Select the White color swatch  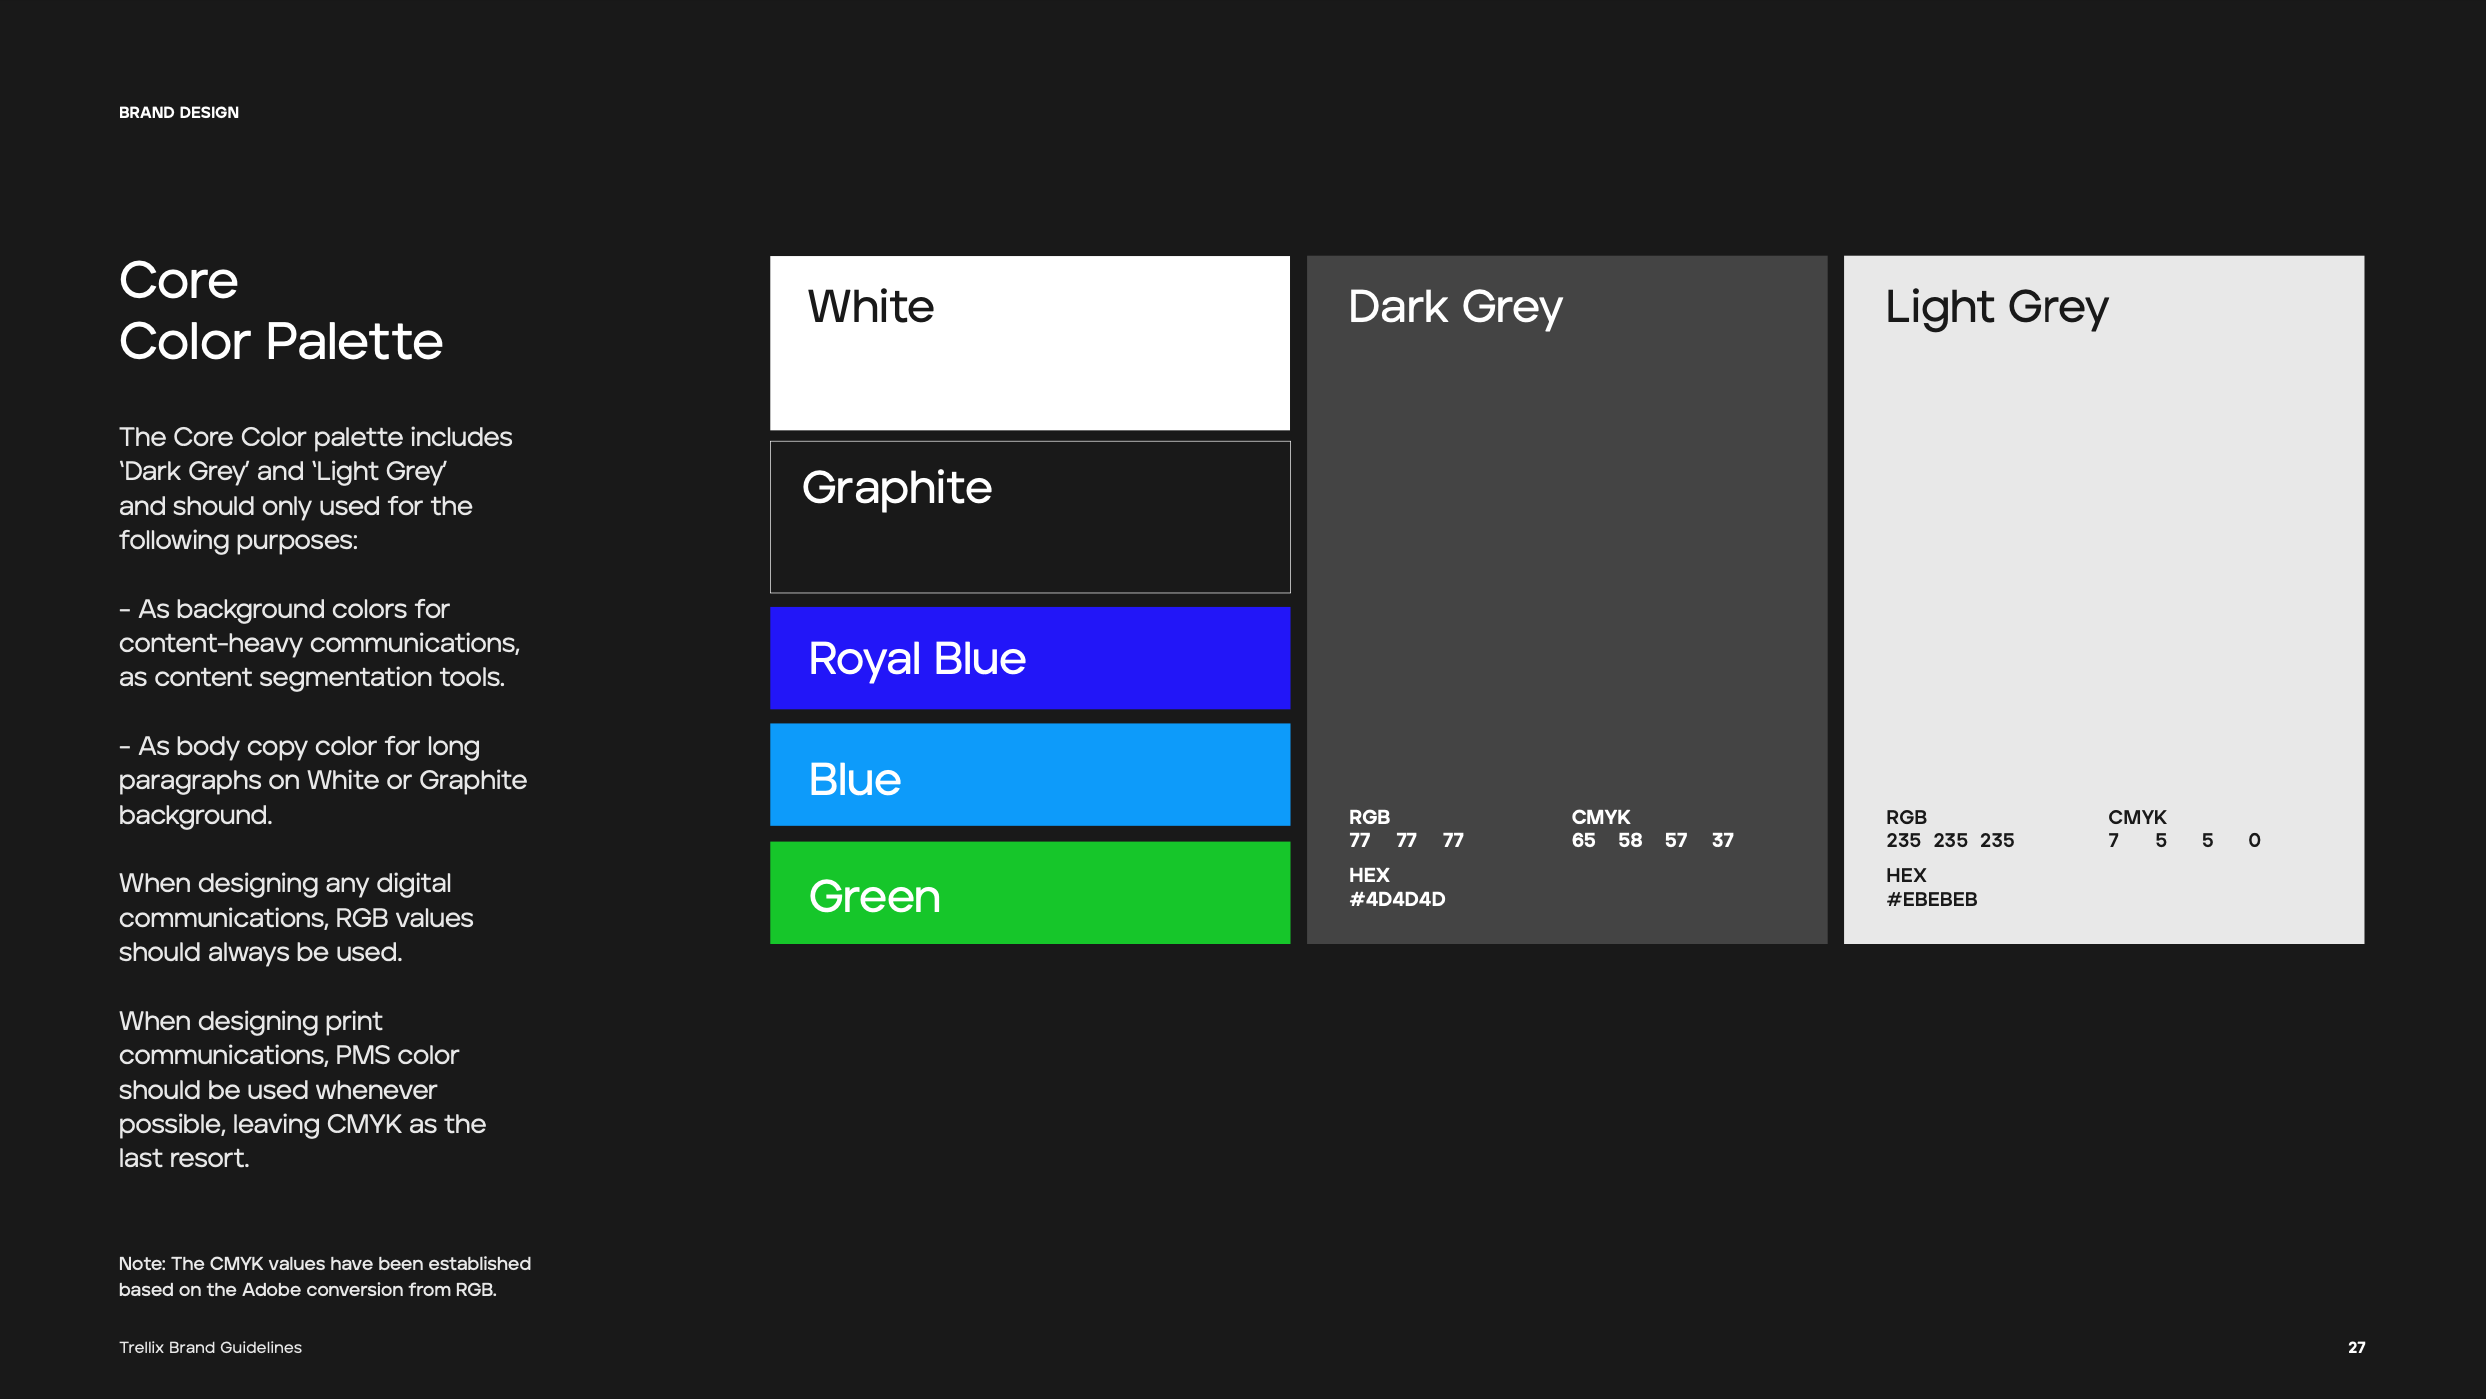(1029, 343)
